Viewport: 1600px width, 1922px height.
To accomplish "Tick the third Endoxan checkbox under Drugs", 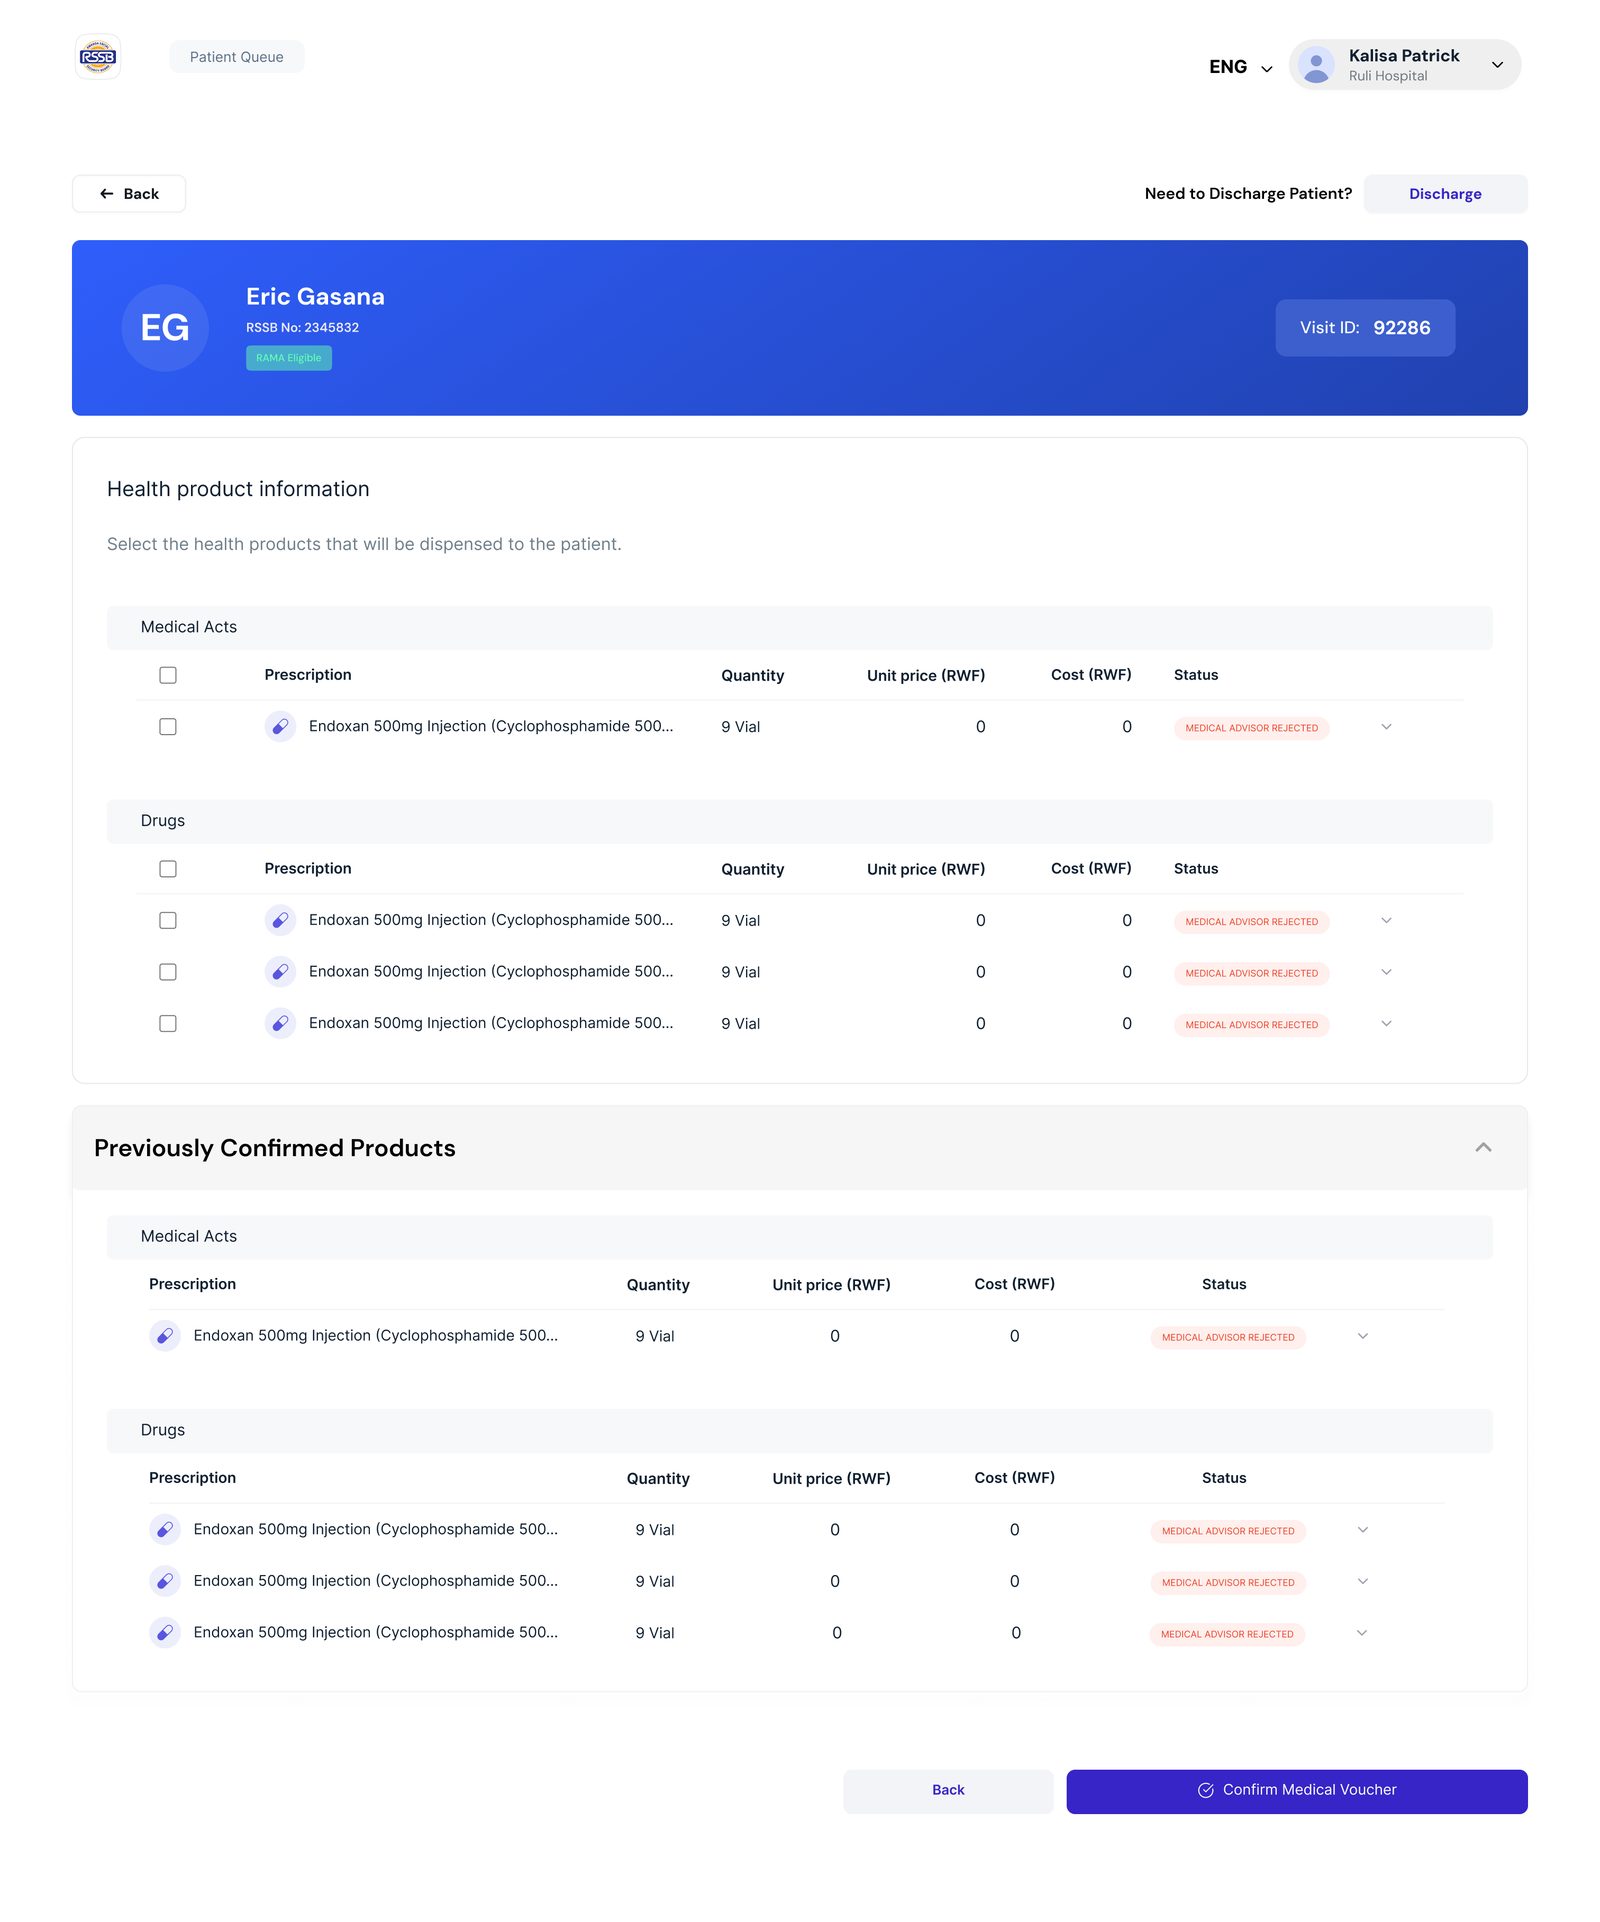I will 168,1024.
